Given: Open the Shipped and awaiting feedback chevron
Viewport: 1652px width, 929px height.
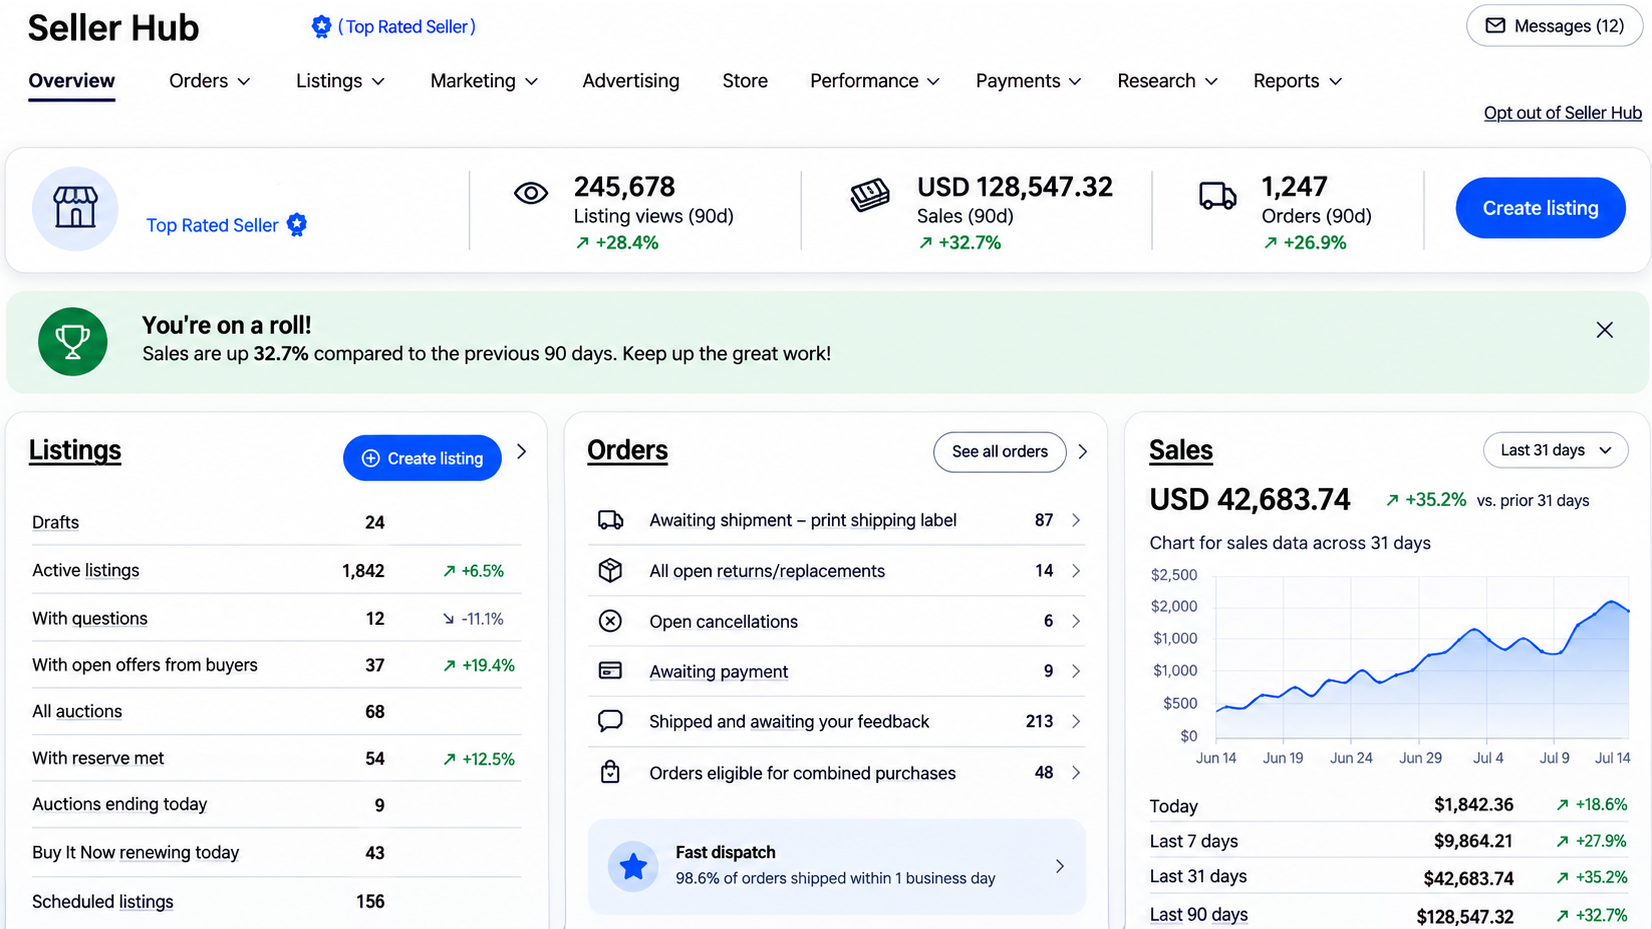Looking at the screenshot, I should (x=1076, y=721).
